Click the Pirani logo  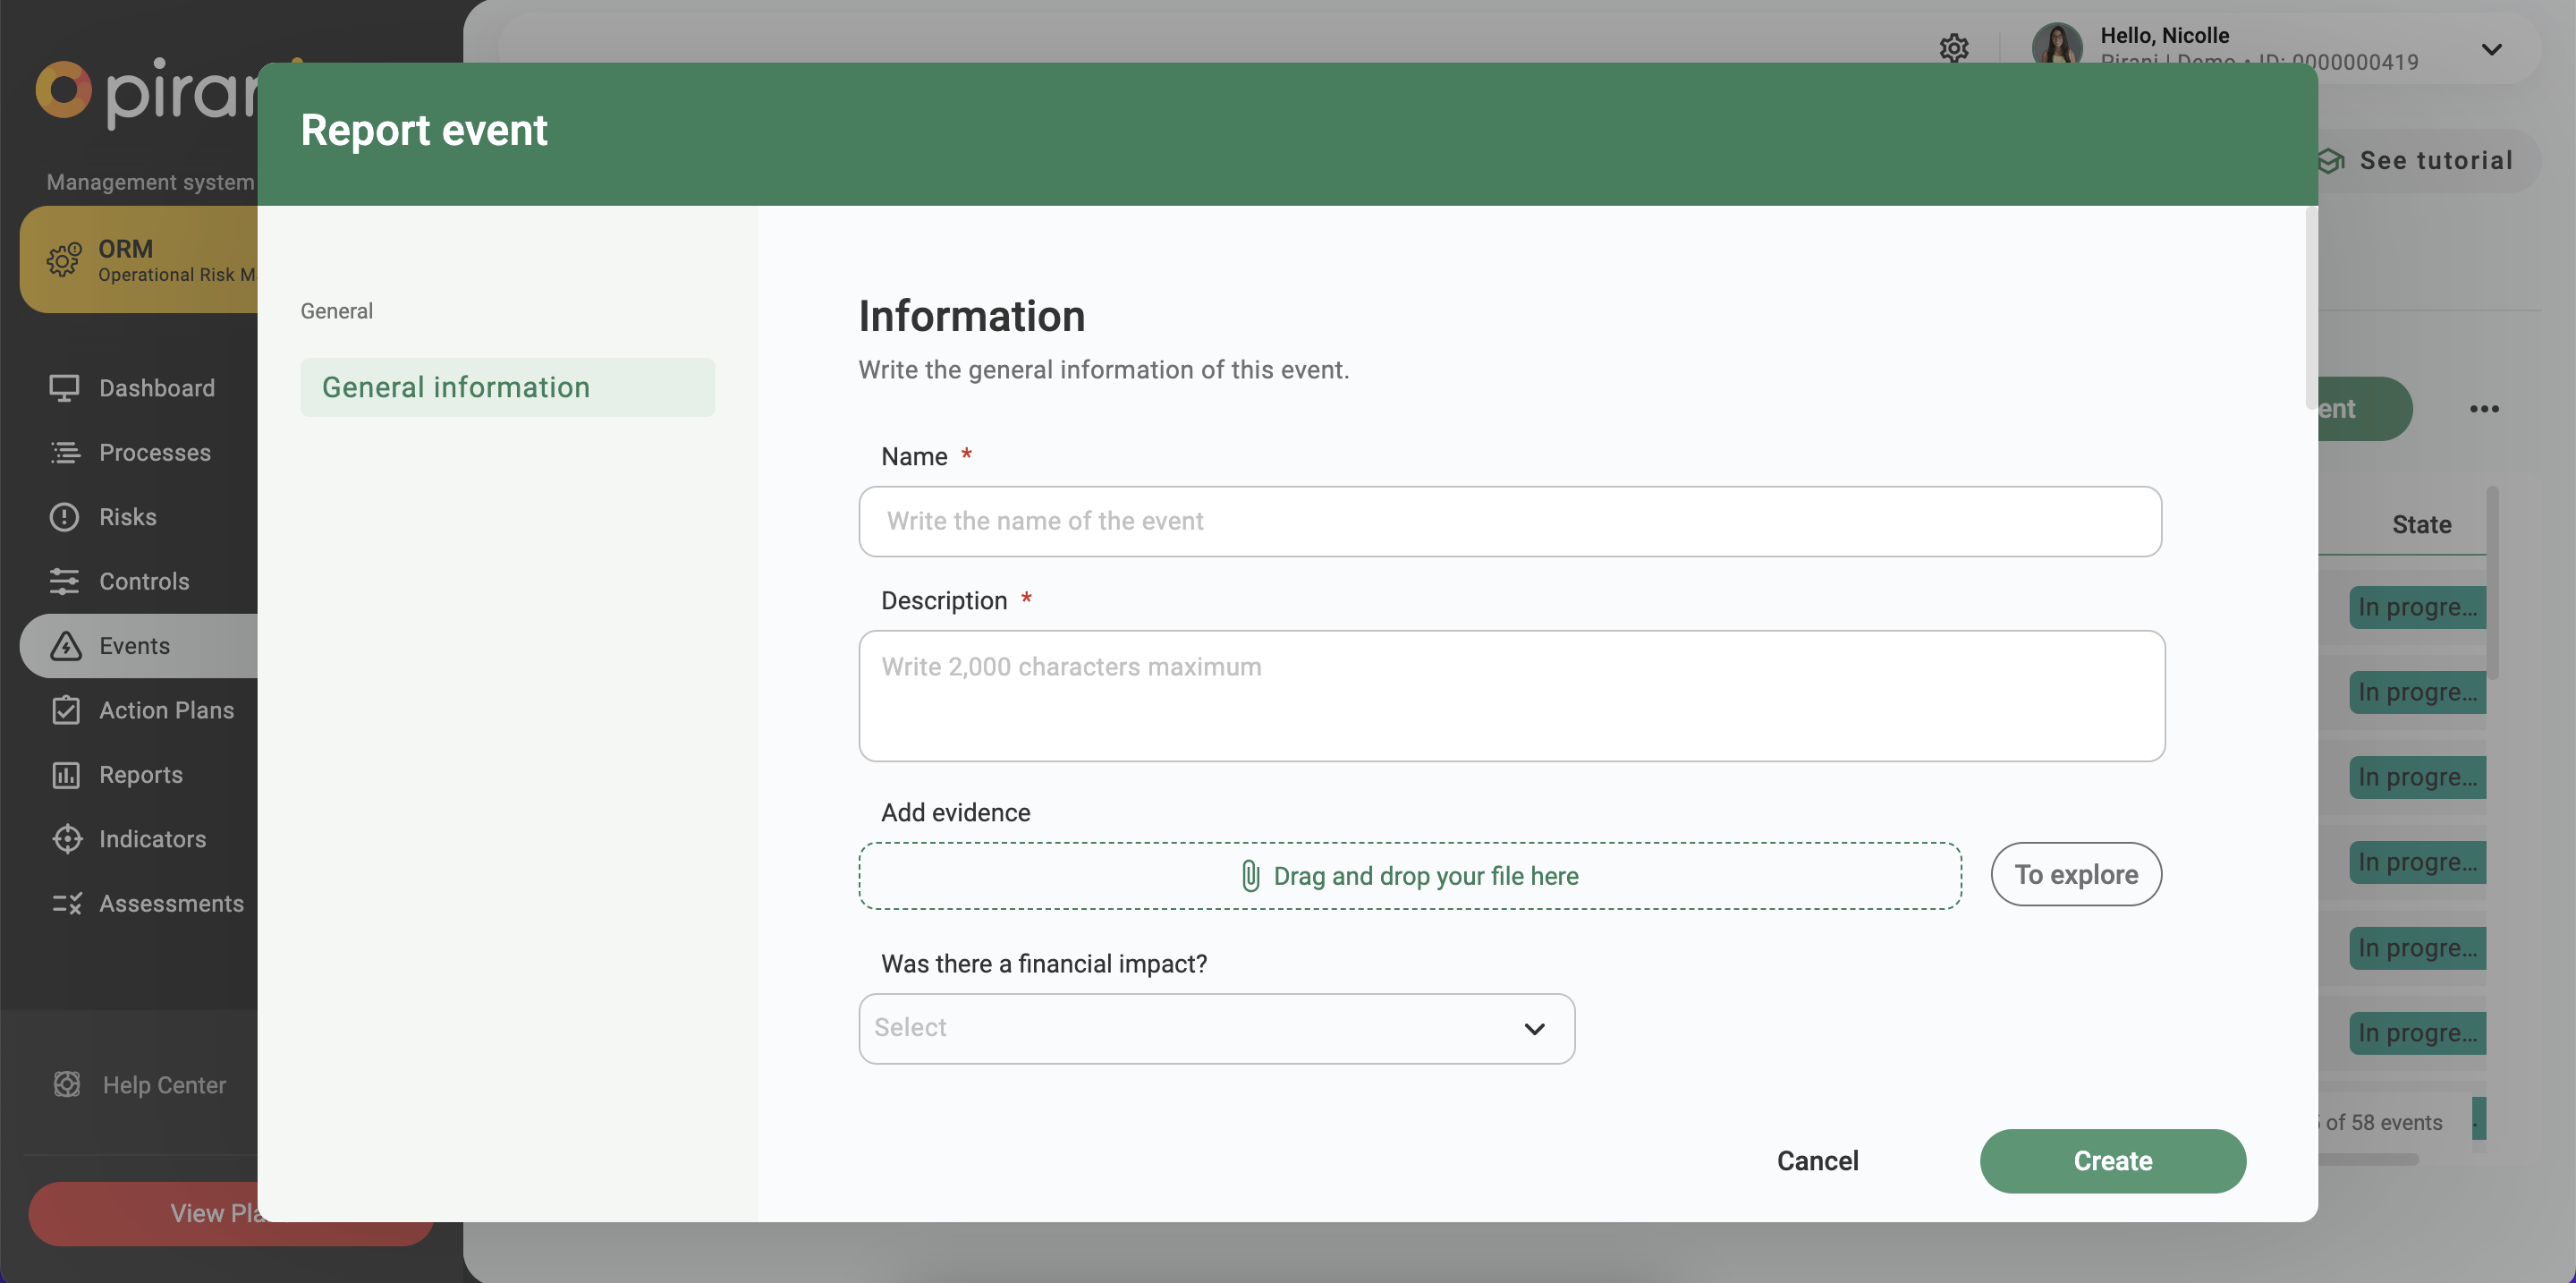pyautogui.click(x=147, y=92)
